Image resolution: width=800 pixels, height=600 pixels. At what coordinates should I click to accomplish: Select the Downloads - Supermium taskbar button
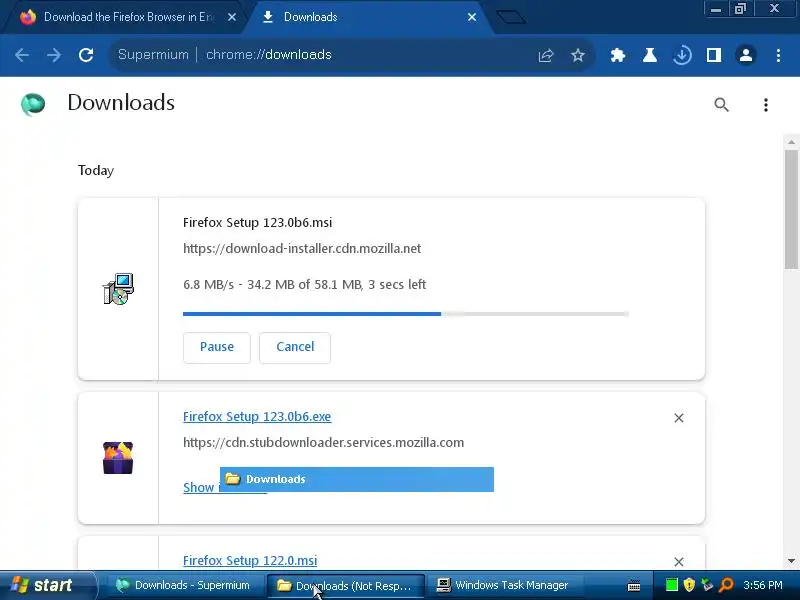click(184, 585)
